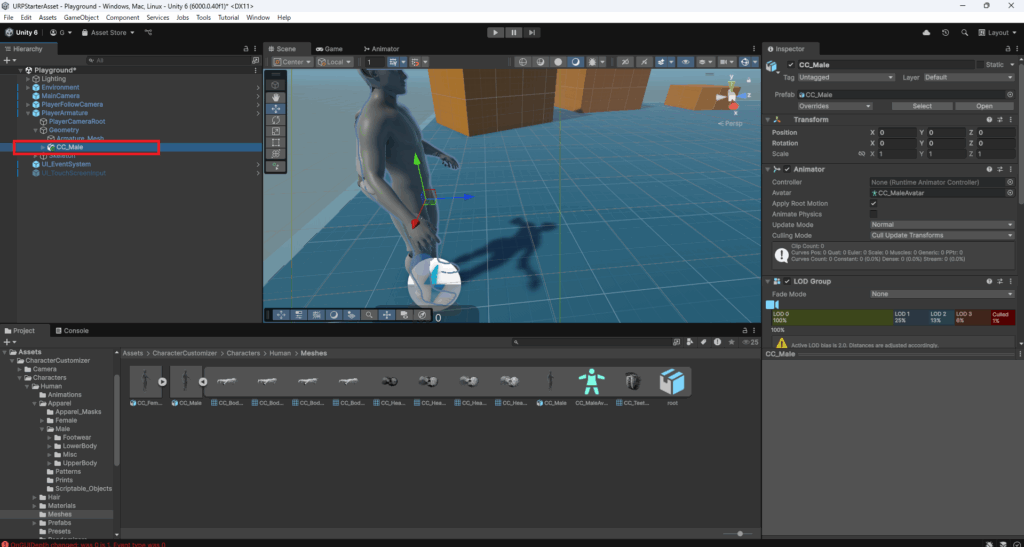The height and width of the screenshot is (547, 1024).
Task: Click the Play button
Action: (495, 33)
